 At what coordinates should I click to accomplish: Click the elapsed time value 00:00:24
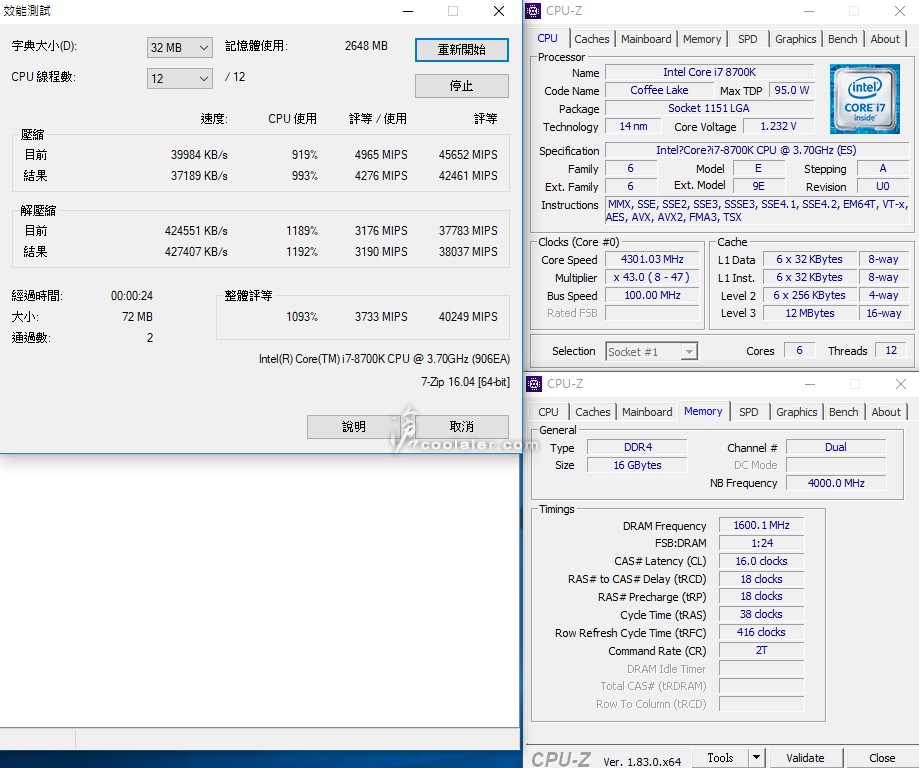click(132, 296)
